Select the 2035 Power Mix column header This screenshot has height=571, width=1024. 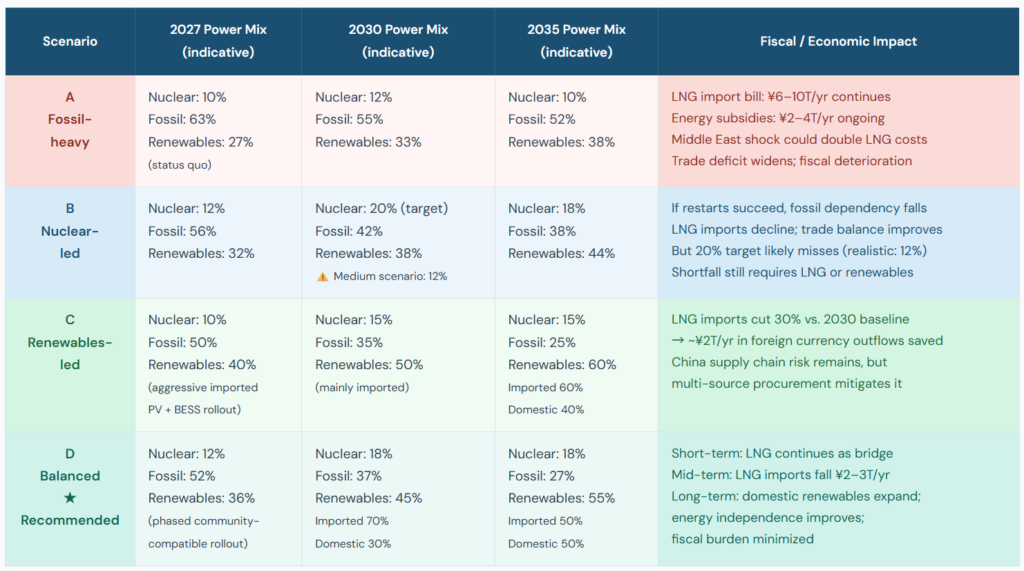coord(576,41)
